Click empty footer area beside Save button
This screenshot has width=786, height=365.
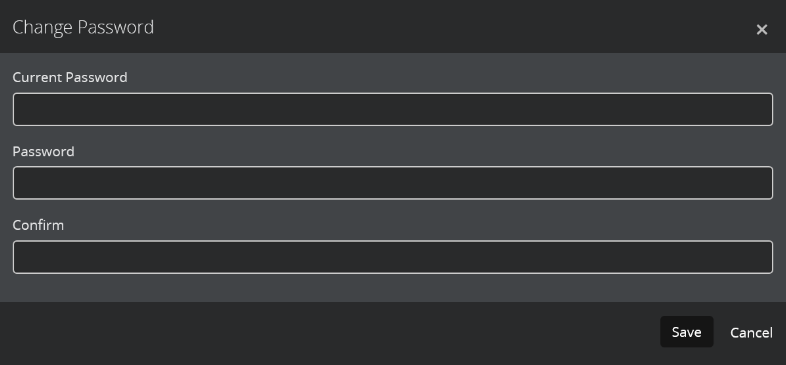(326, 333)
